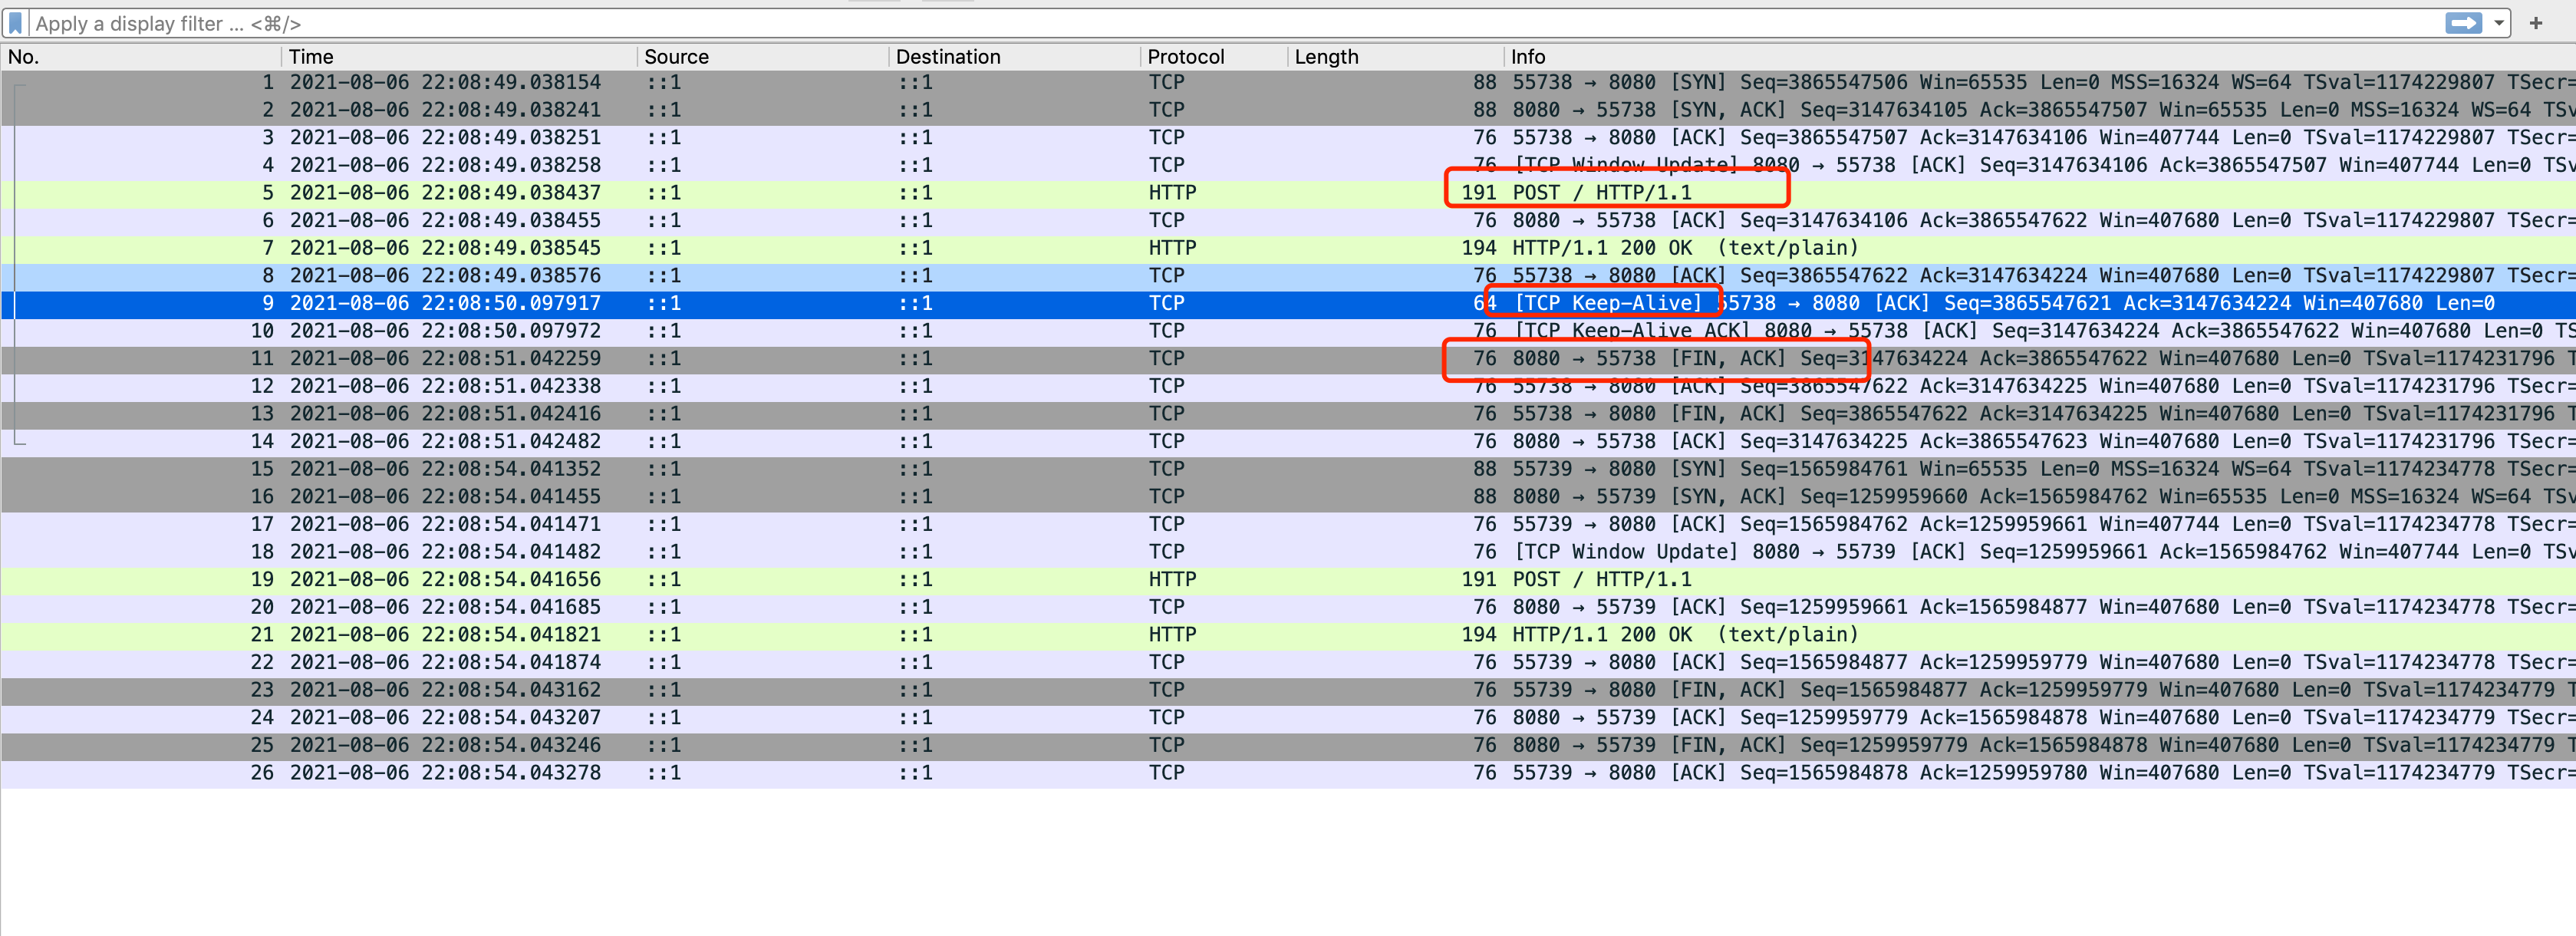
Task: Sort packets by the No. column header
Action: point(24,57)
